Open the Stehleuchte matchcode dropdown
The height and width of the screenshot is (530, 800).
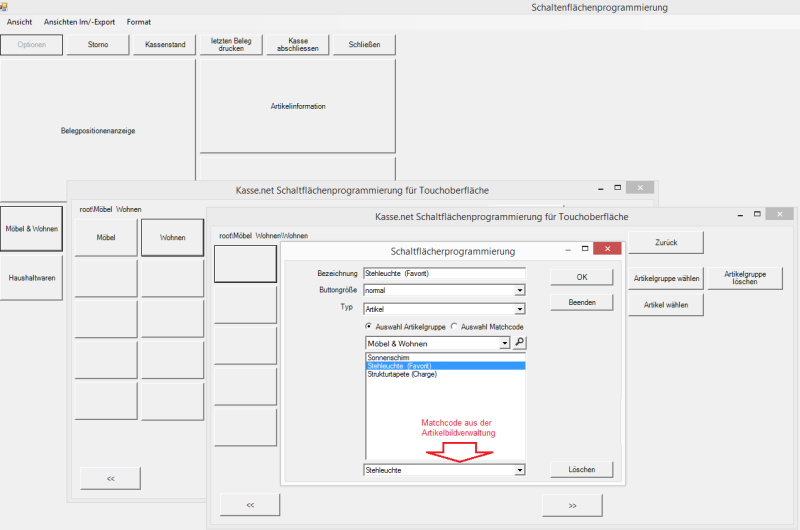pyautogui.click(x=519, y=469)
